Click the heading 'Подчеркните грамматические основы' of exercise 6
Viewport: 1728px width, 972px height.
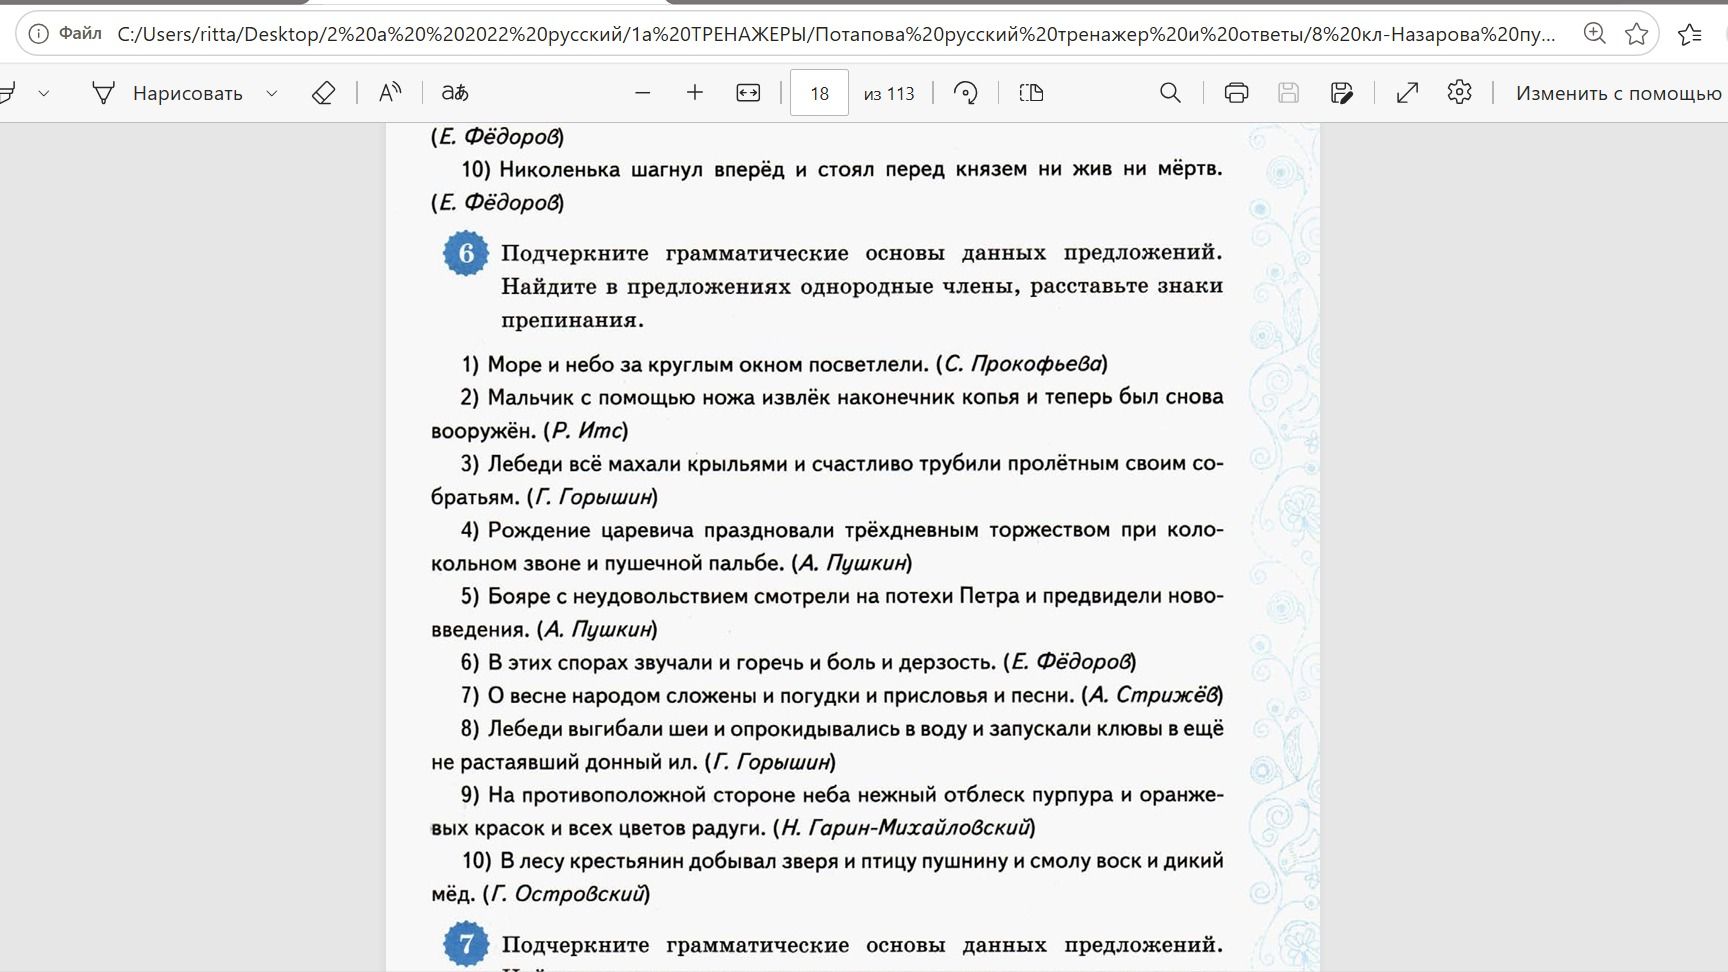pos(675,253)
